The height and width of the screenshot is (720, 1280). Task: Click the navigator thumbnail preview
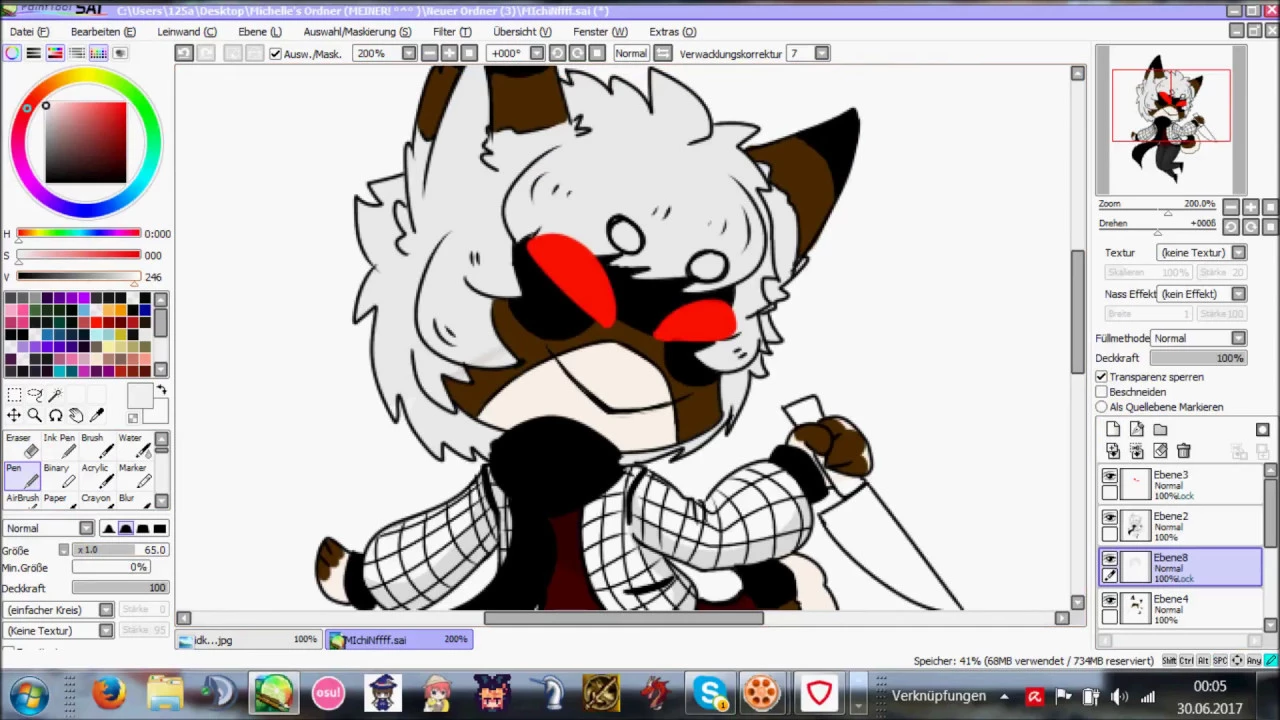(x=1171, y=120)
